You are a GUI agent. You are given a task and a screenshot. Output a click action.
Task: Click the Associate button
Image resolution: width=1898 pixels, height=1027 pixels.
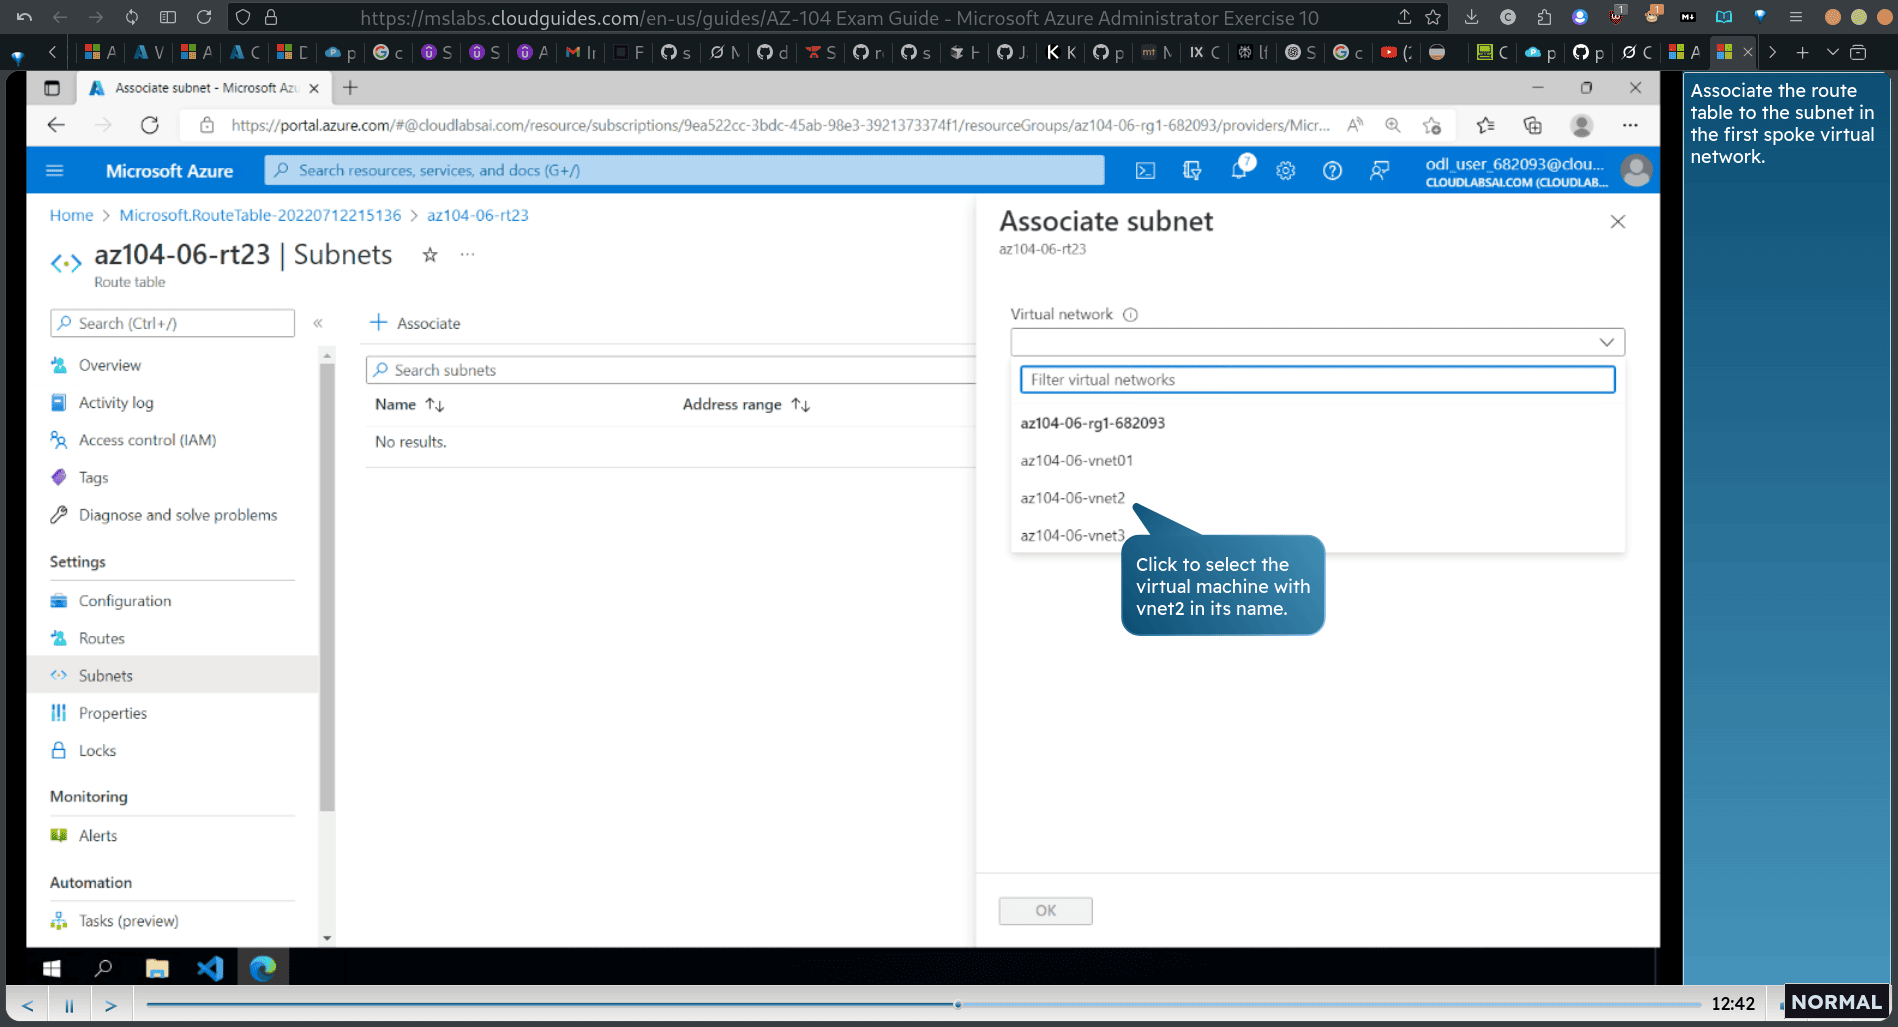415,323
